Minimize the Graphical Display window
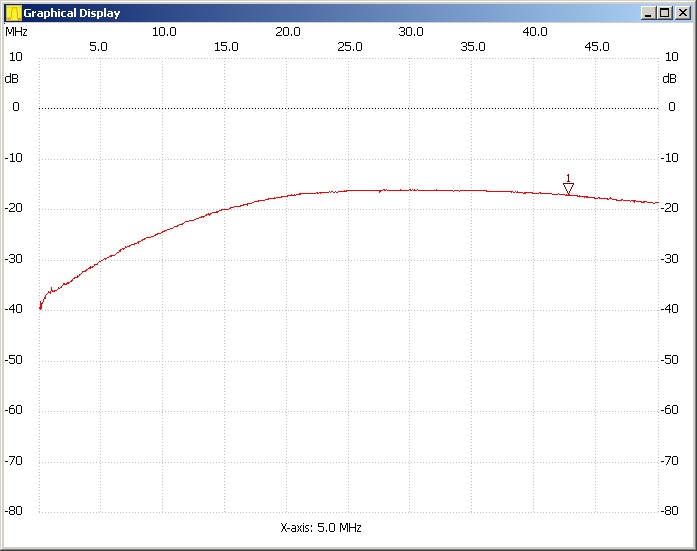The width and height of the screenshot is (697, 551). pos(649,13)
